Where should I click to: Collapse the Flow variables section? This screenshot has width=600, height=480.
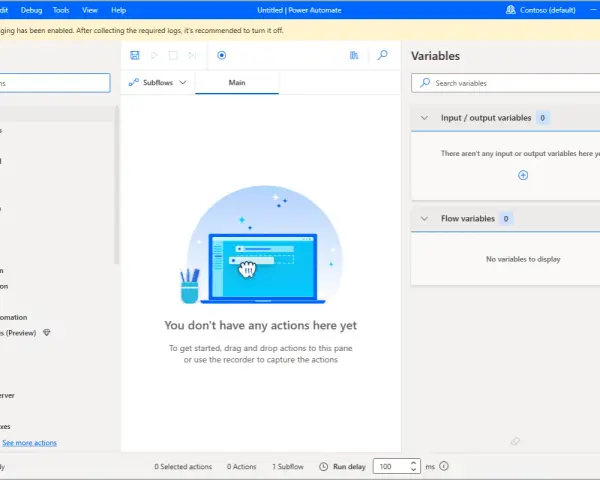(x=424, y=219)
